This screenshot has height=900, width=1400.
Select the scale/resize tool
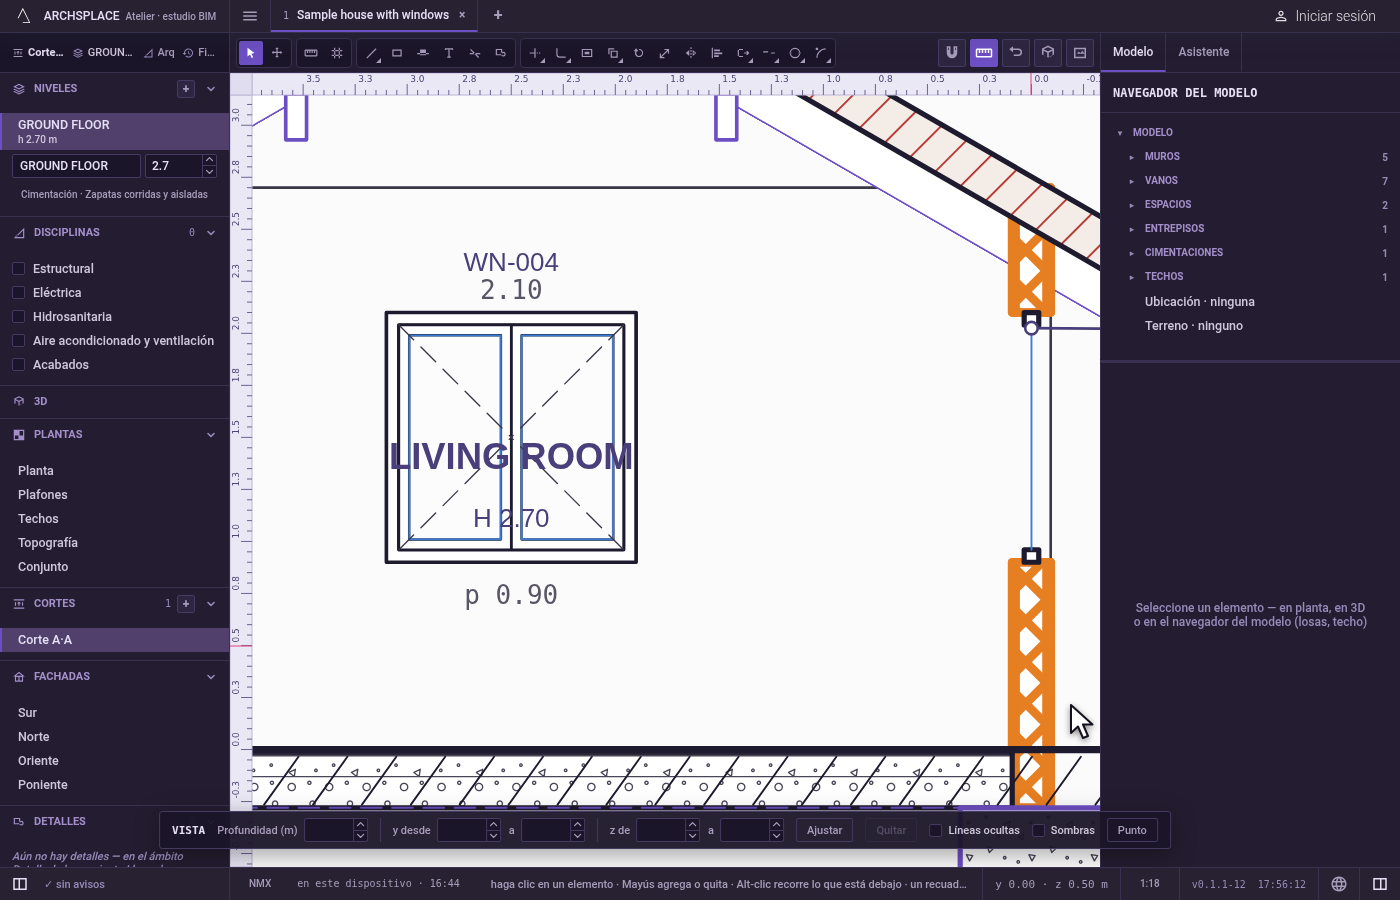point(665,52)
